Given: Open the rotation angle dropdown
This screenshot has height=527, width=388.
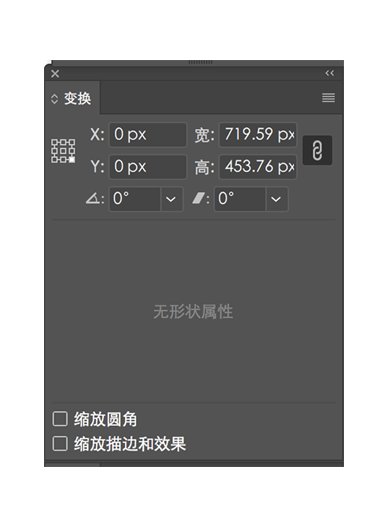Looking at the screenshot, I should (171, 199).
